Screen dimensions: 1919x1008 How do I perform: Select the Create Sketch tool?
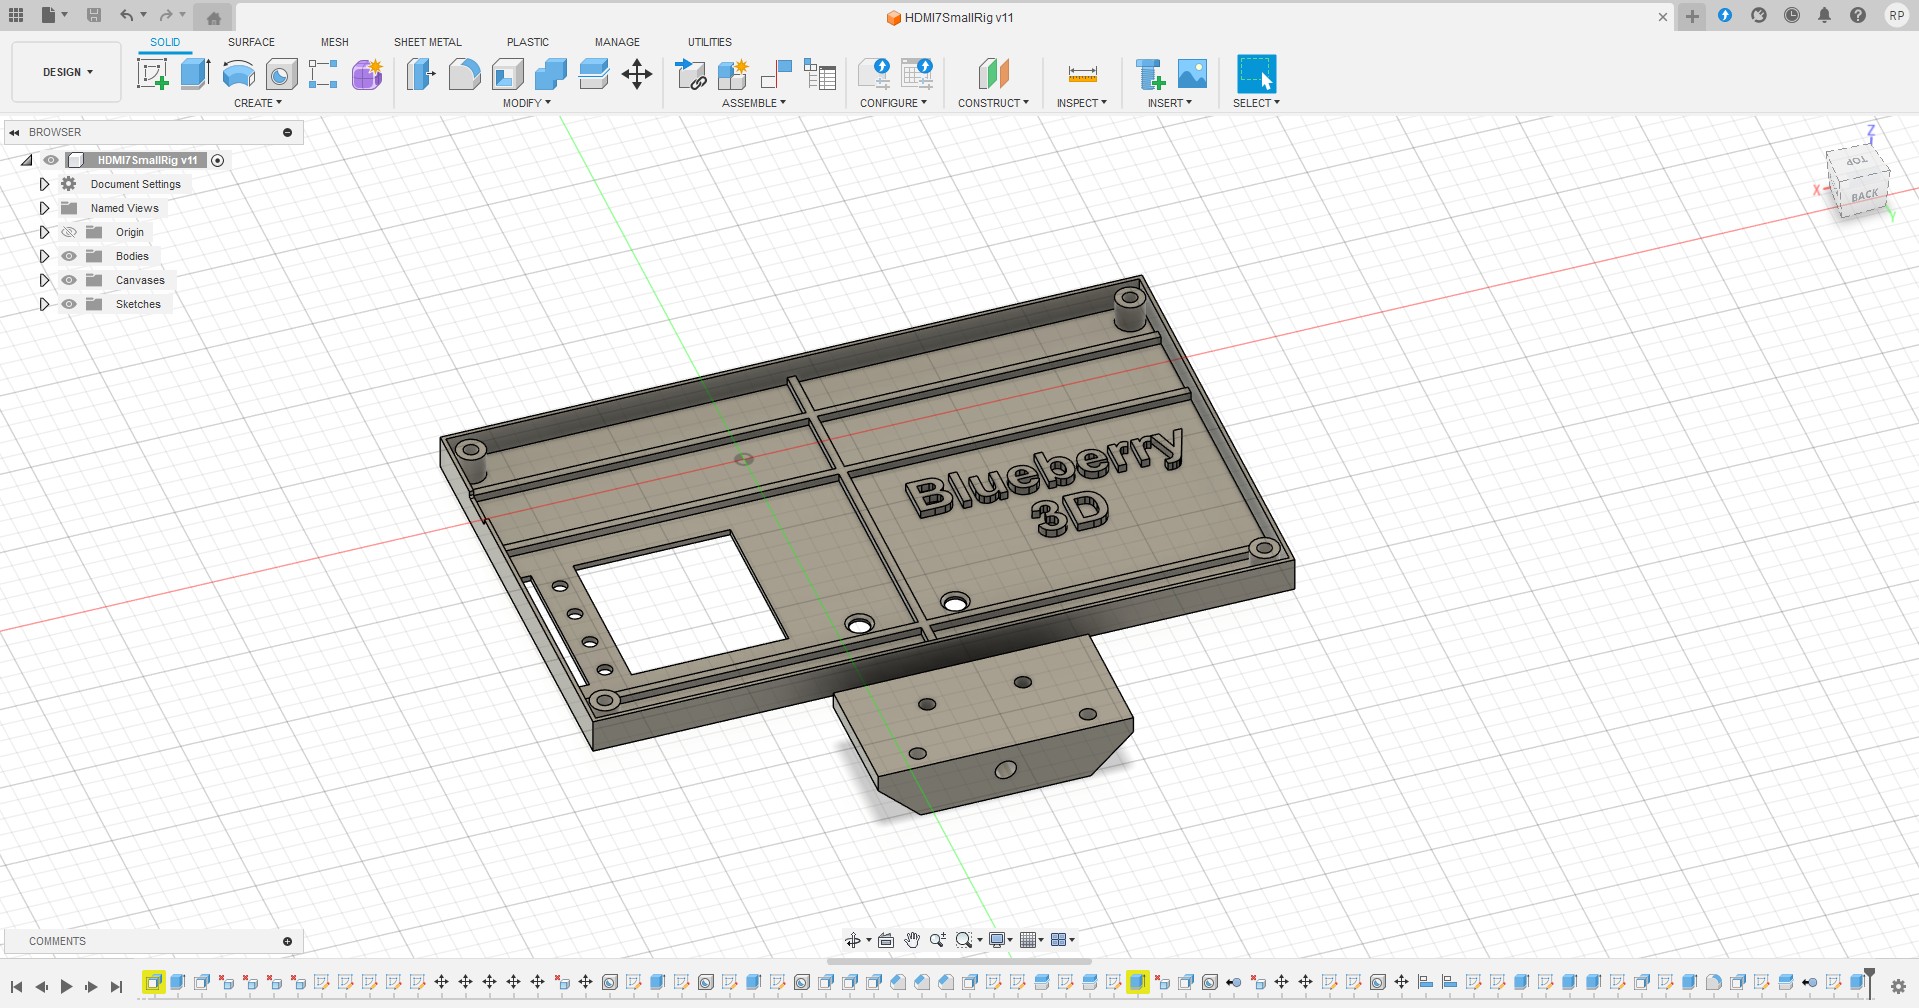[152, 74]
